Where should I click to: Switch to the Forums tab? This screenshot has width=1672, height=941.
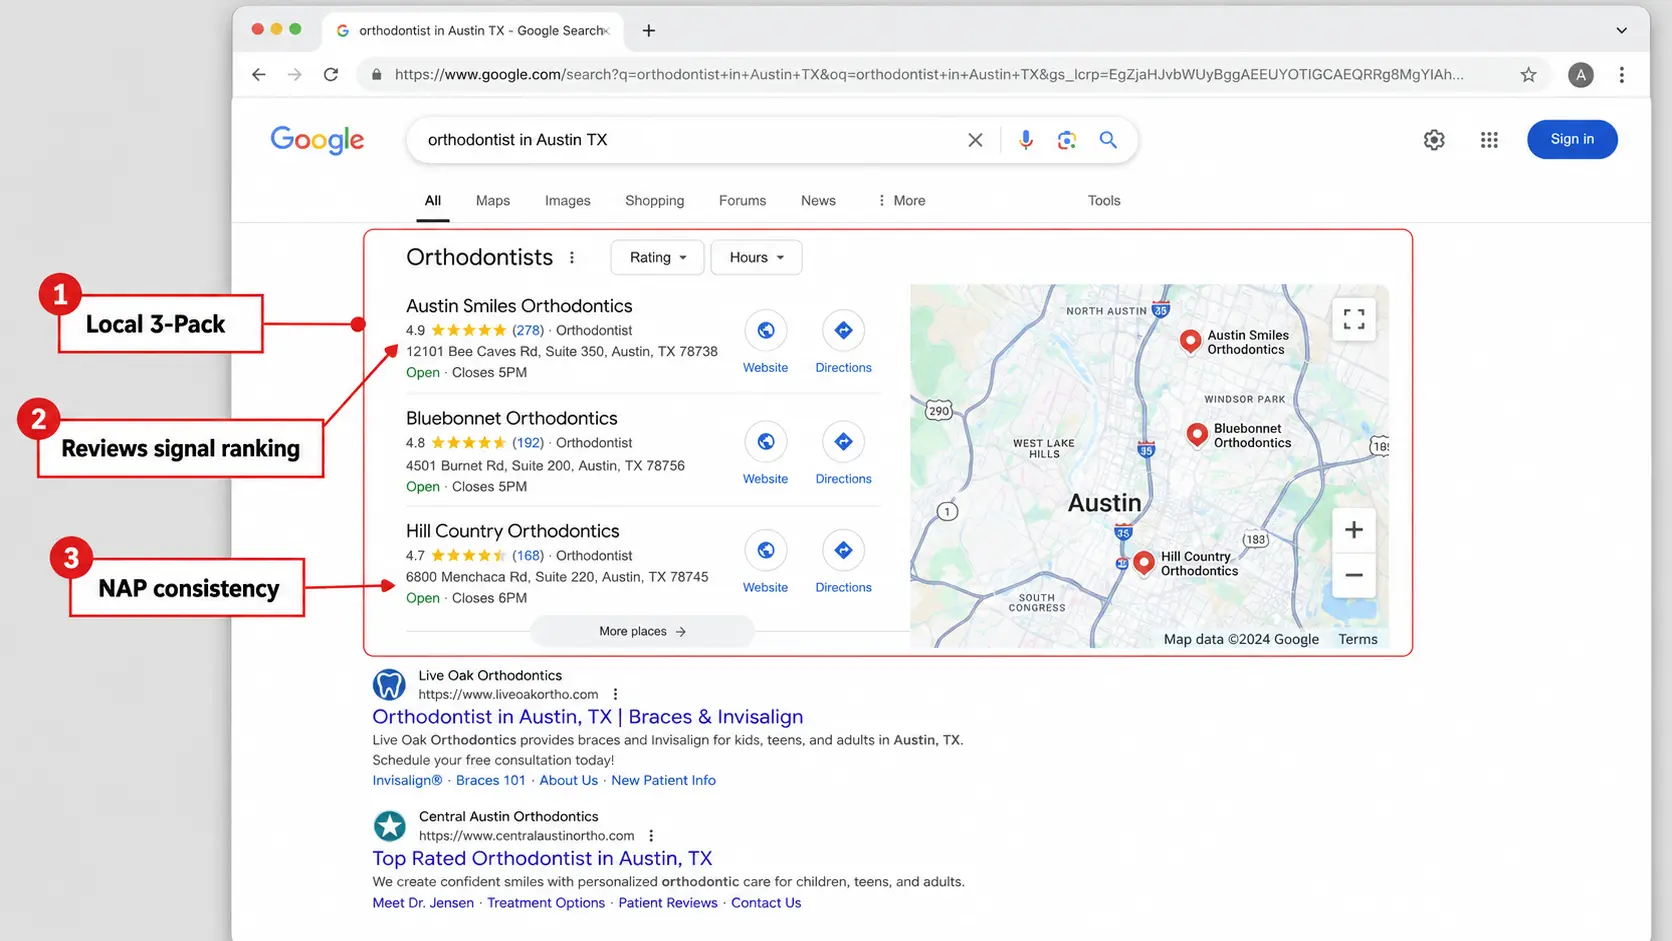pyautogui.click(x=742, y=200)
